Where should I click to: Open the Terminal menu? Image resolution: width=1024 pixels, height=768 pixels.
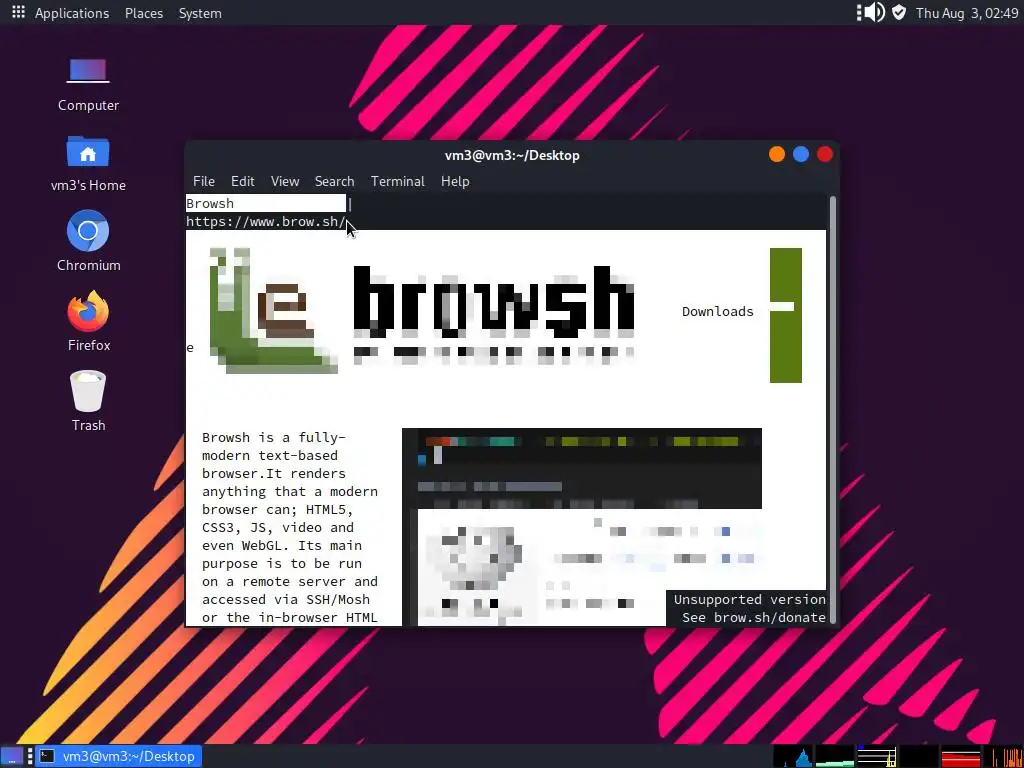398,182
